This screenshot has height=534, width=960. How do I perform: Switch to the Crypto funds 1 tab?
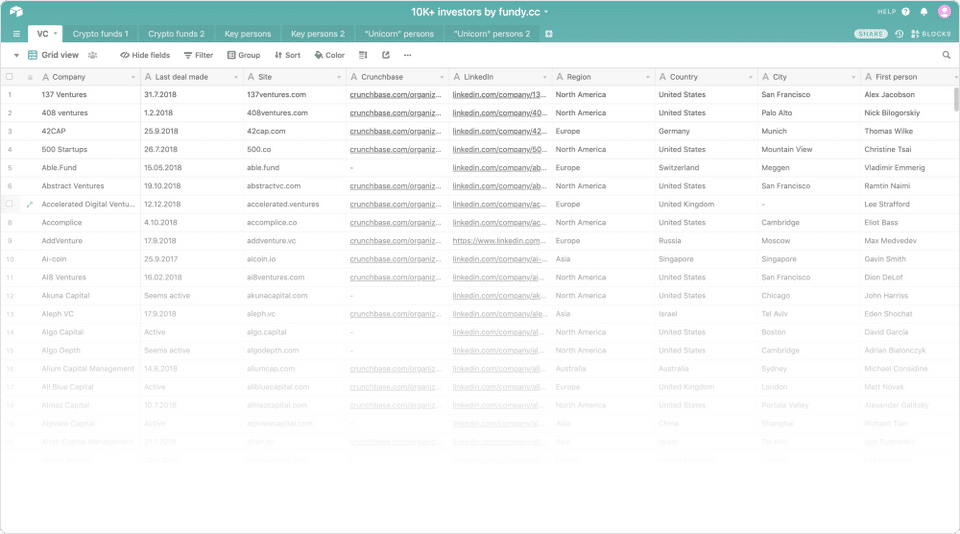point(100,34)
